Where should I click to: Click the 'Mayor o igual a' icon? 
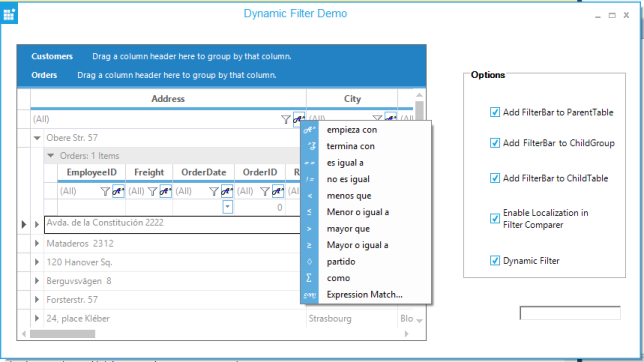310,245
